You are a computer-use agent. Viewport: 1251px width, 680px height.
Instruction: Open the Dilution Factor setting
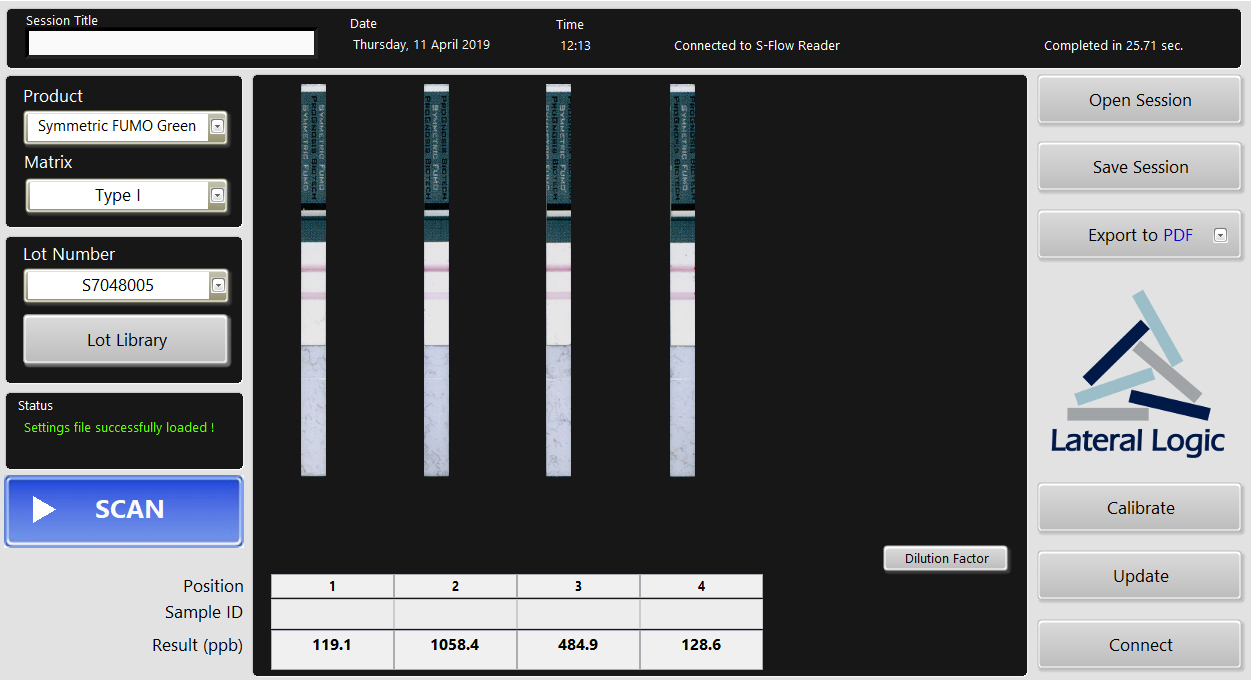coord(945,559)
